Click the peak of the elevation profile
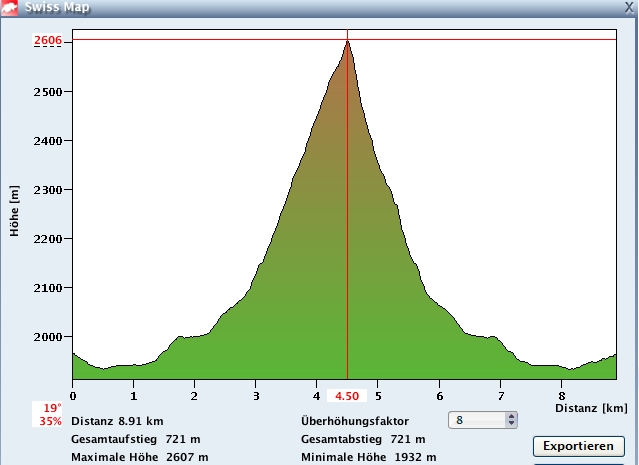 (347, 42)
